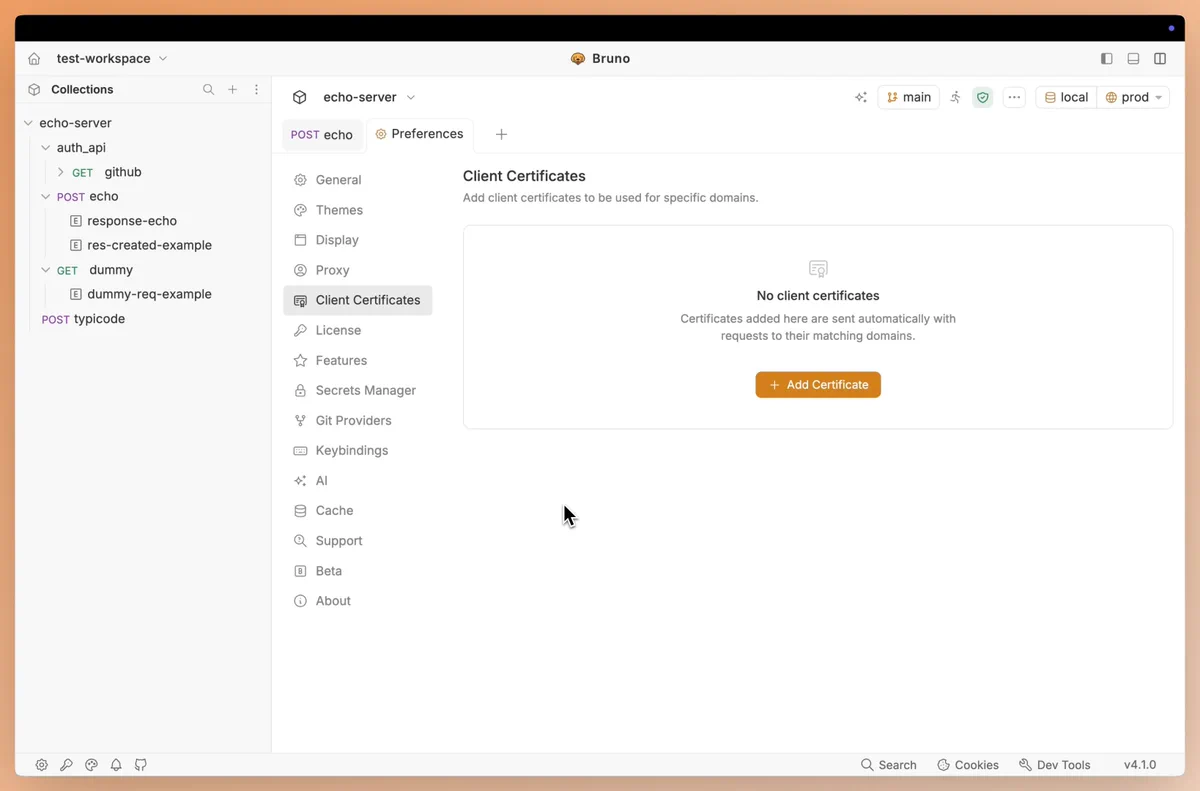Click the v4.1.0 version label
Screen dimensions: 1200x791
(x=1140, y=765)
